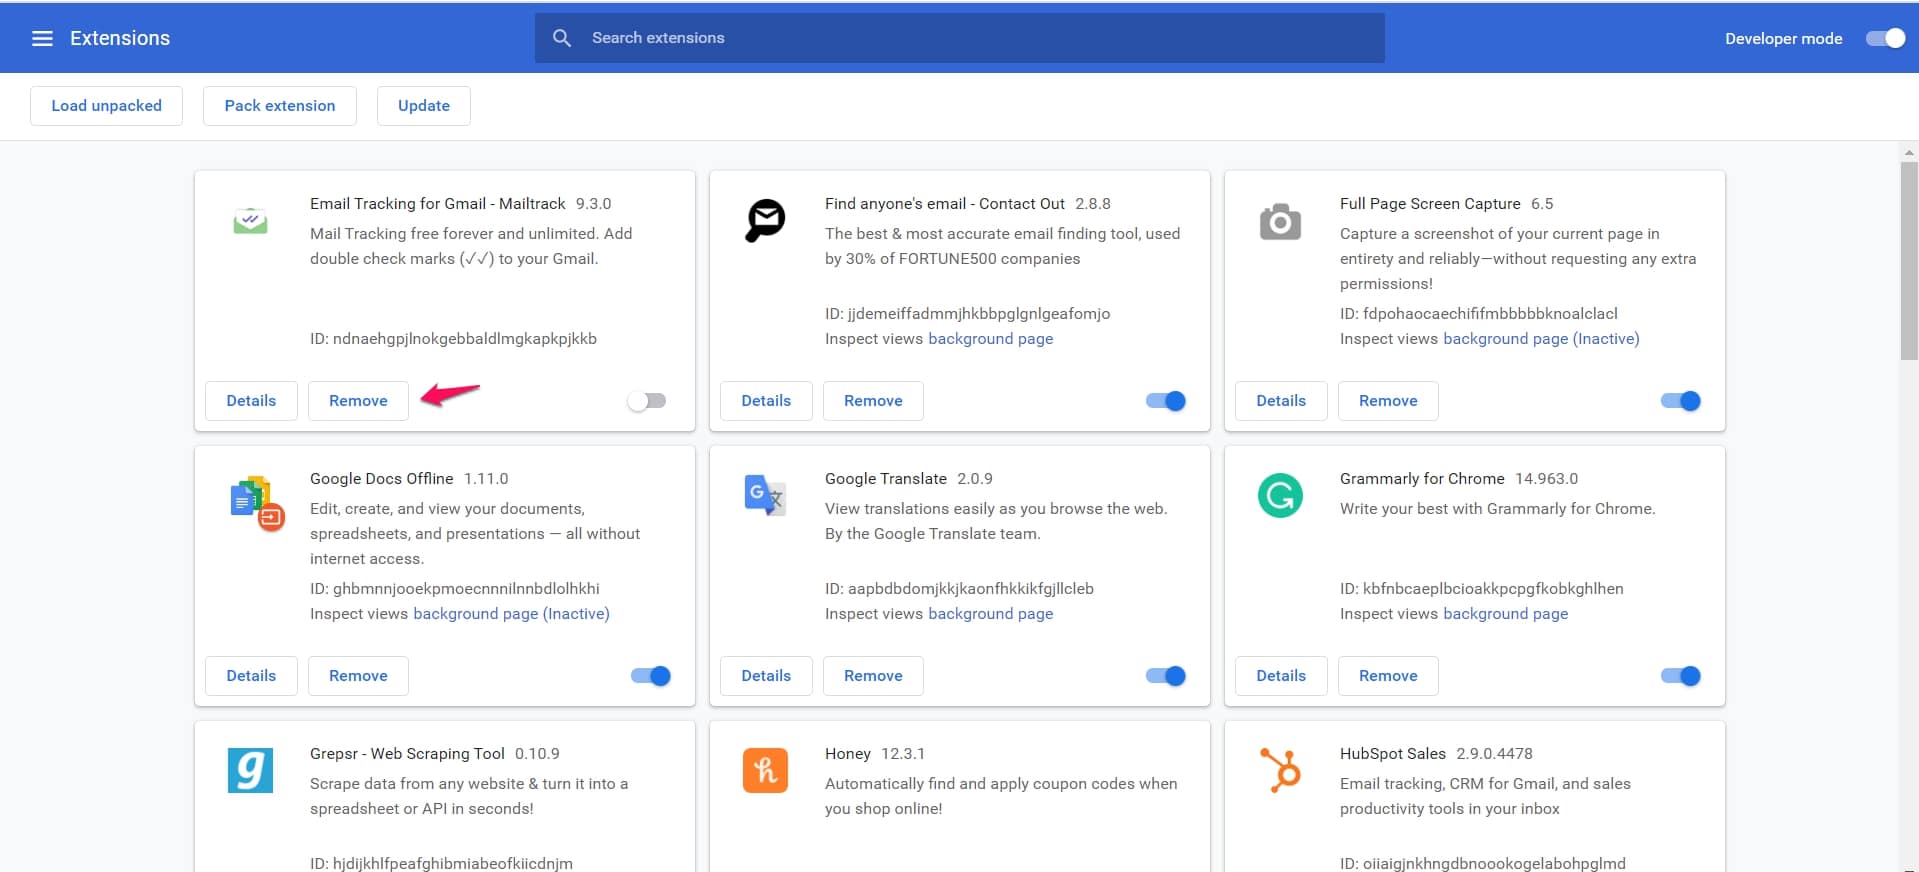Disable Full Page Screen Capture toggle
The width and height of the screenshot is (1919, 872).
(x=1681, y=401)
